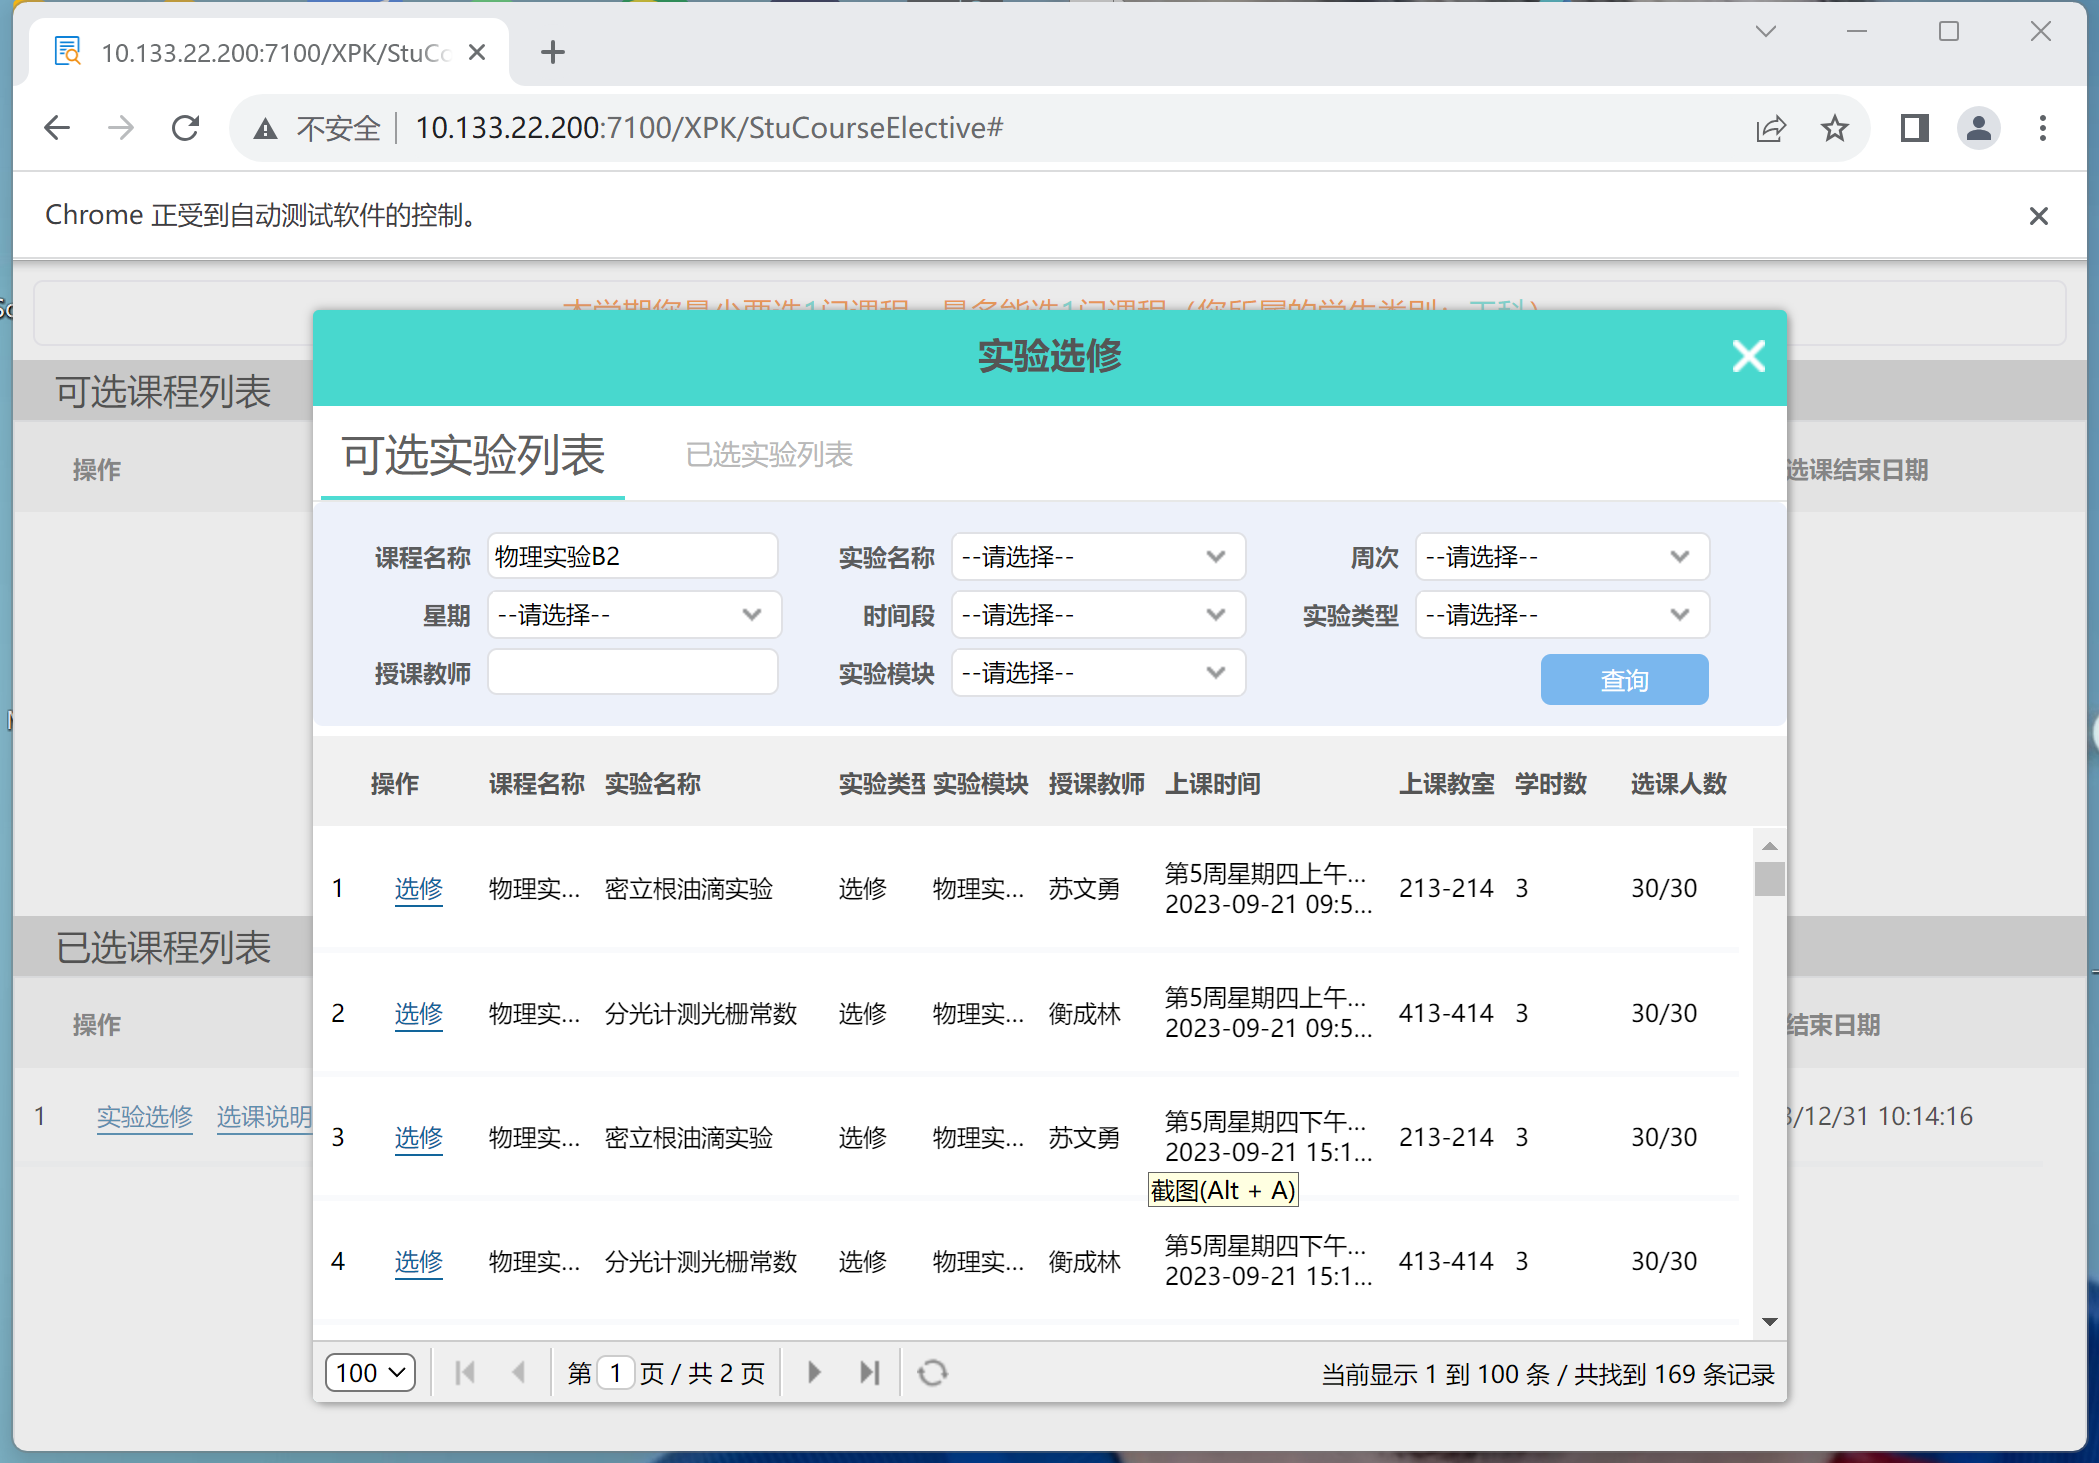Click the 课程名称 input containing 物理实验B2
This screenshot has width=2099, height=1463.
tap(632, 556)
